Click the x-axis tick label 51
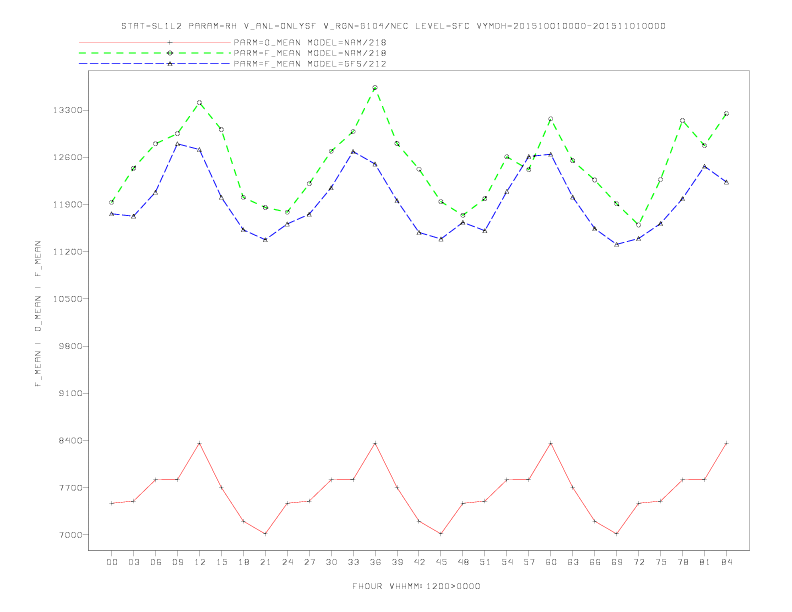The width and height of the screenshot is (792, 612). tap(485, 562)
